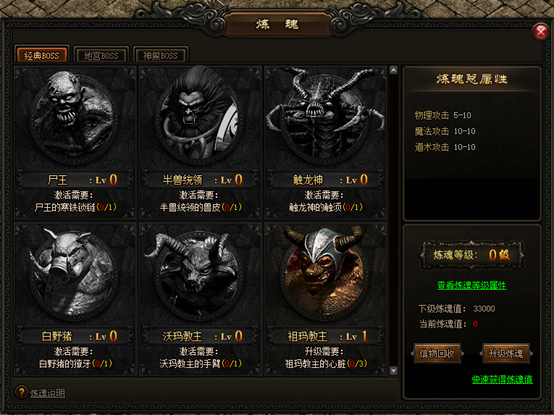Screen dimensions: 554x415
Task: Select the 半兽统领 boss portrait
Action: pos(200,115)
